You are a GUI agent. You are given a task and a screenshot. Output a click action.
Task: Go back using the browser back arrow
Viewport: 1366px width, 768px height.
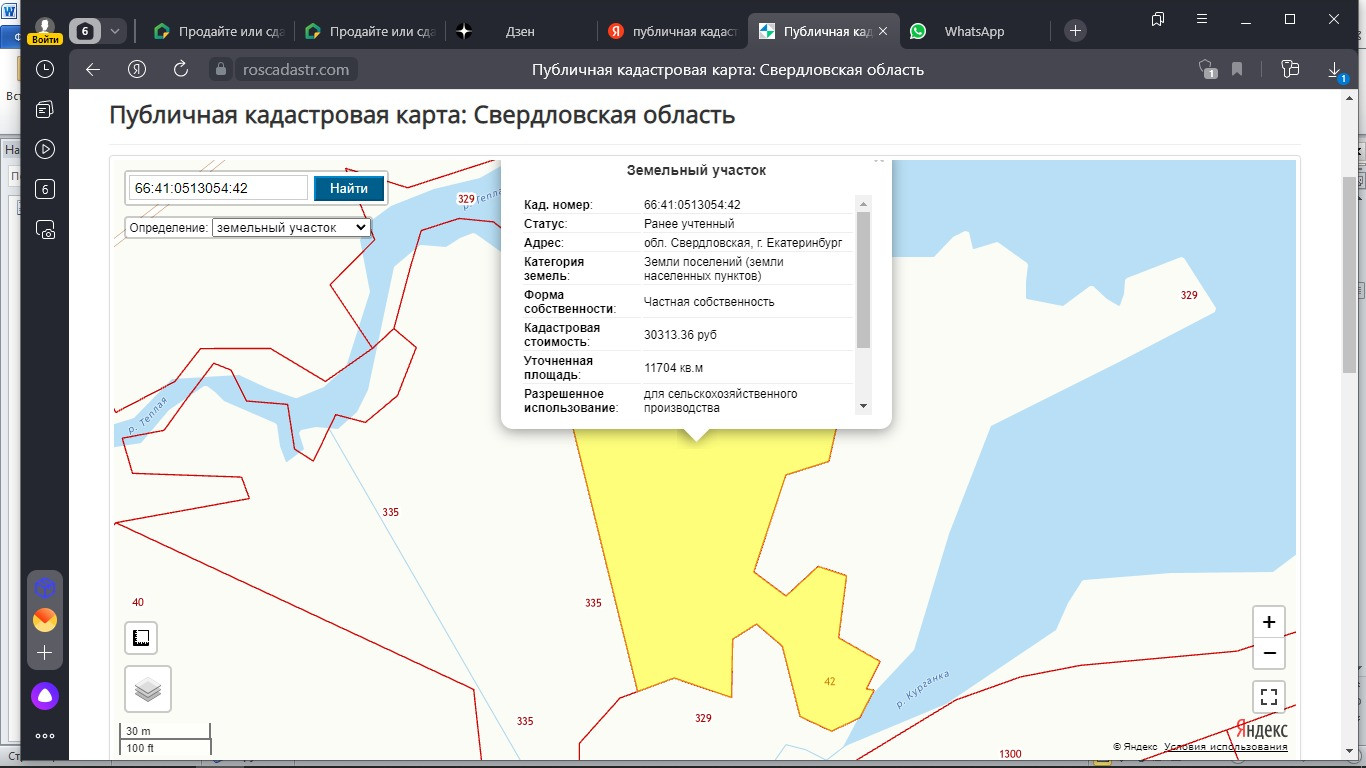pyautogui.click(x=93, y=69)
